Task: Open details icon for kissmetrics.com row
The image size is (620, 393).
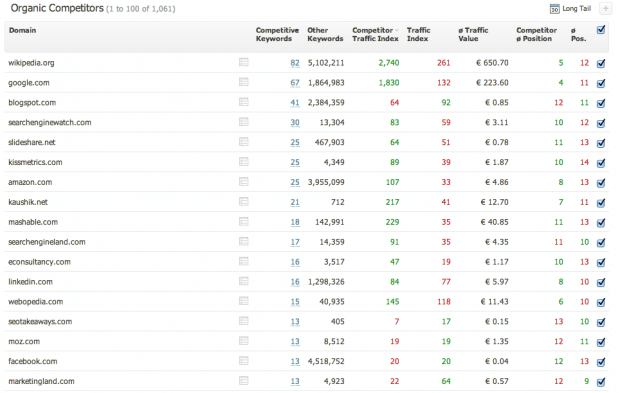Action: coord(244,162)
